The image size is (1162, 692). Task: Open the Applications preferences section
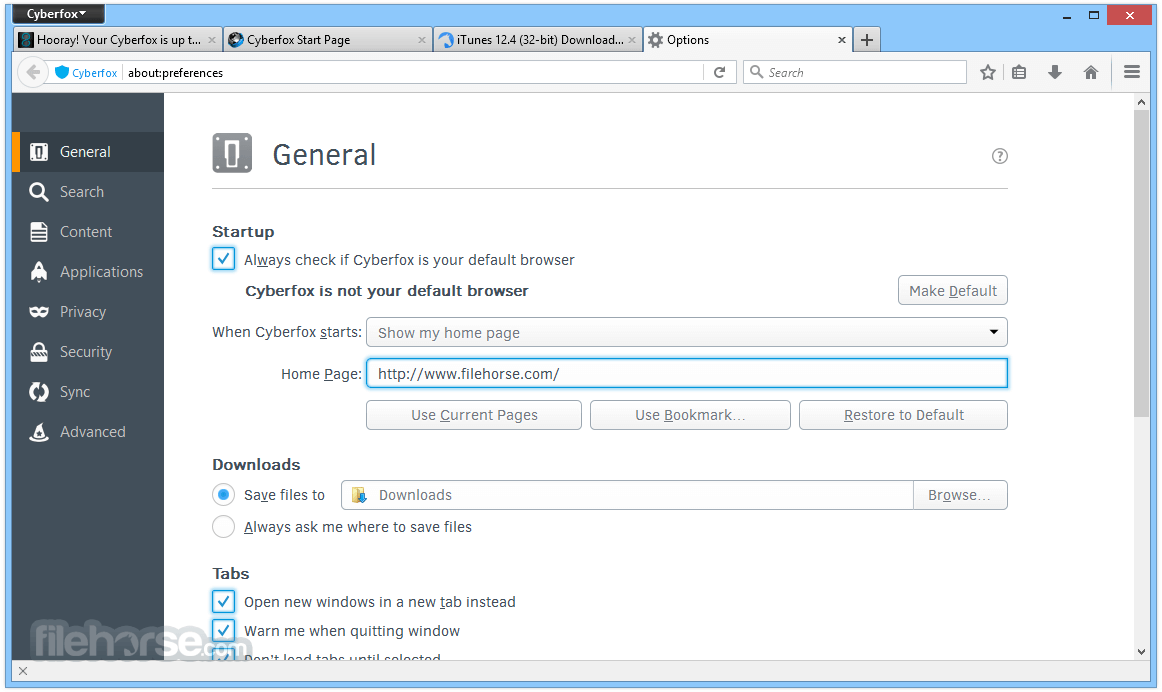(x=88, y=272)
